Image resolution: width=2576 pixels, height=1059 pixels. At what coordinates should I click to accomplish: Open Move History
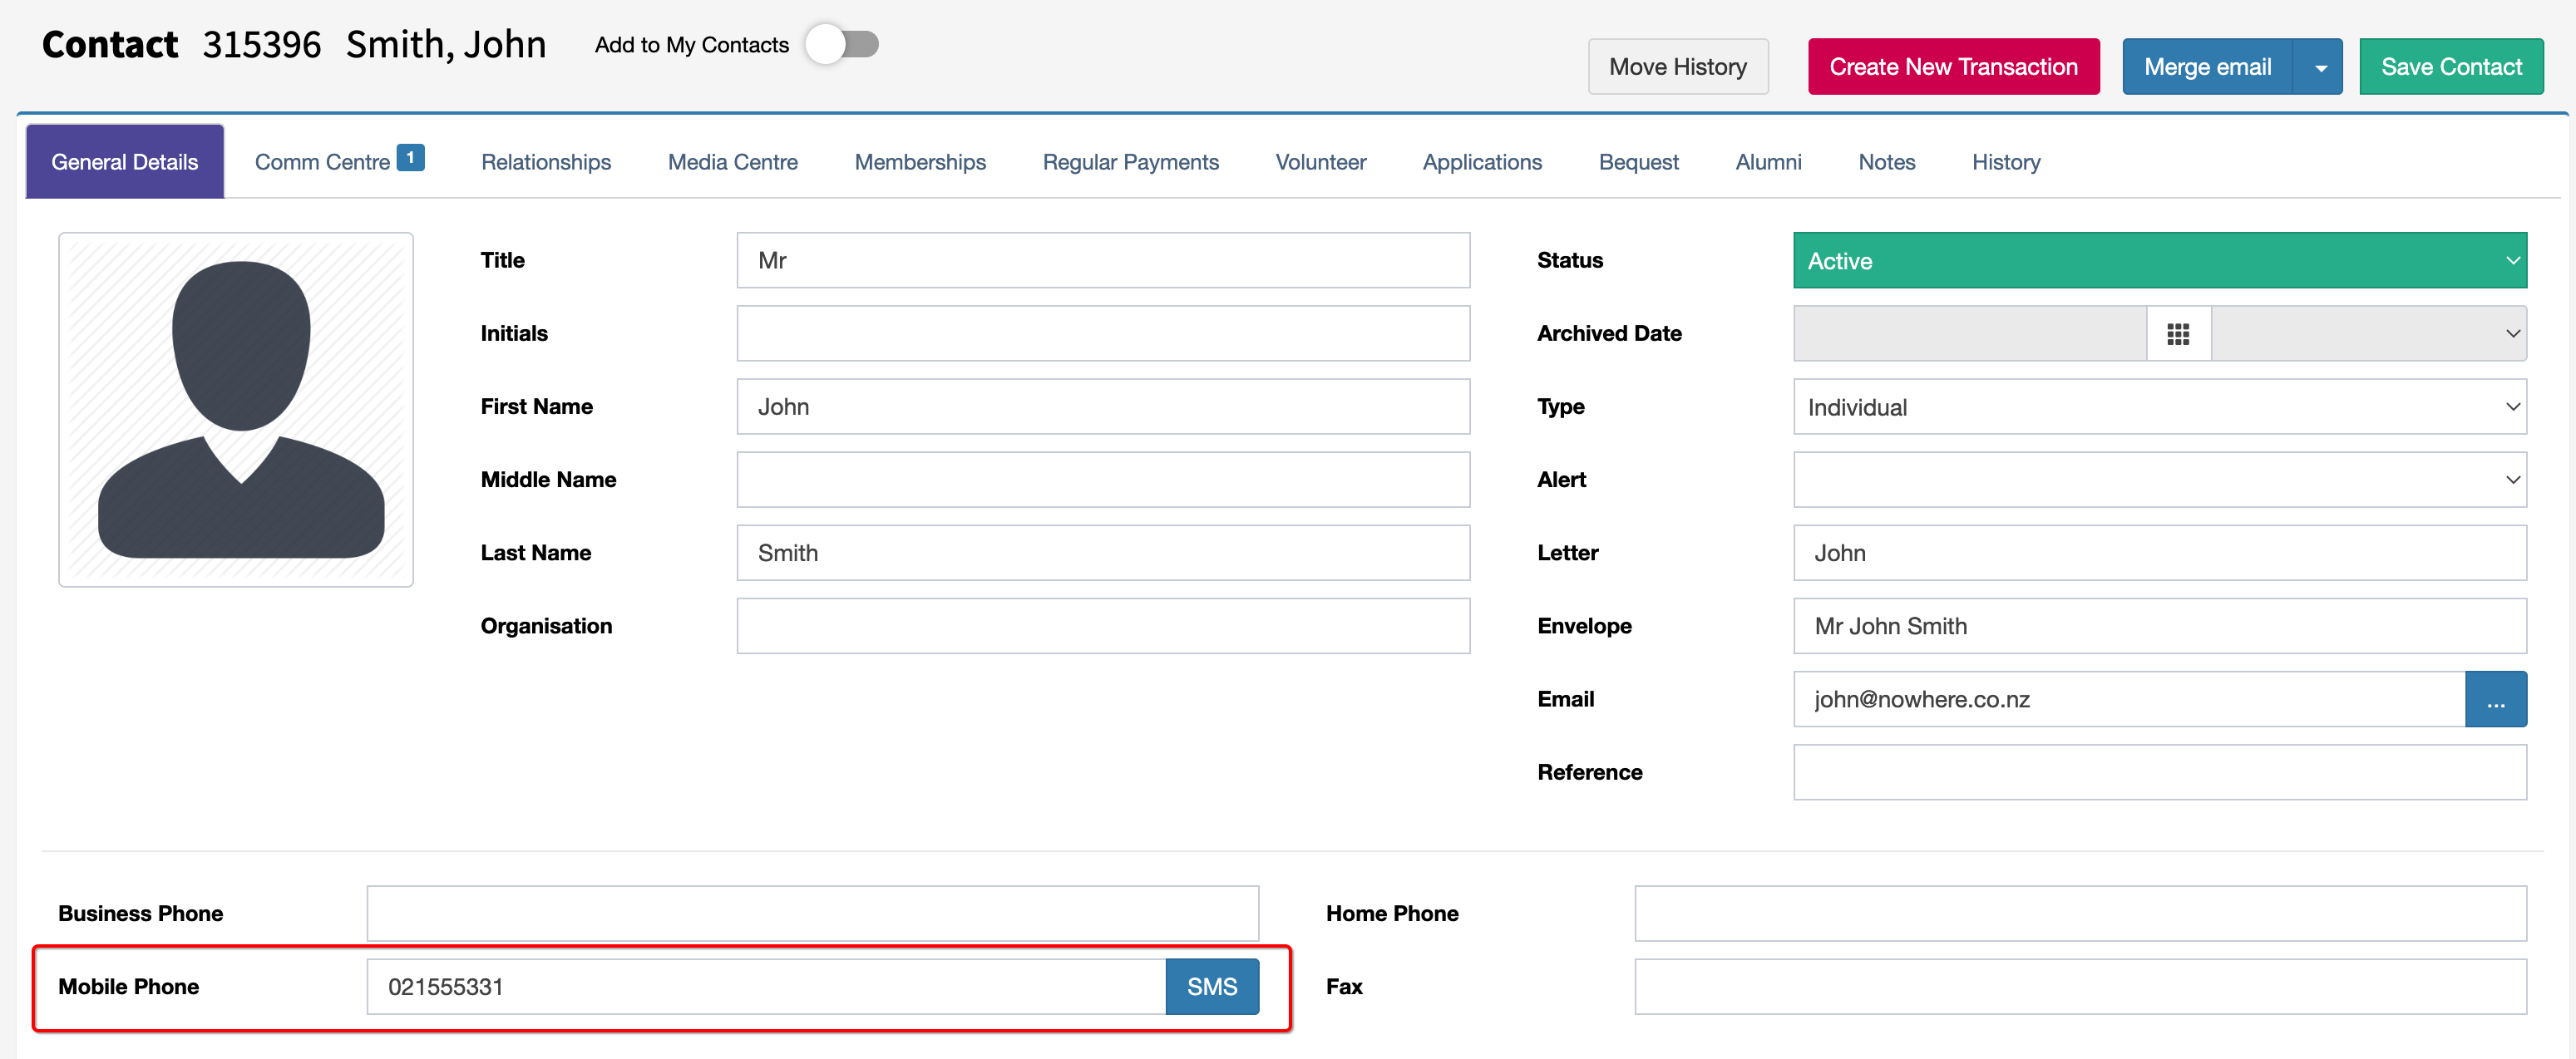click(x=1678, y=67)
